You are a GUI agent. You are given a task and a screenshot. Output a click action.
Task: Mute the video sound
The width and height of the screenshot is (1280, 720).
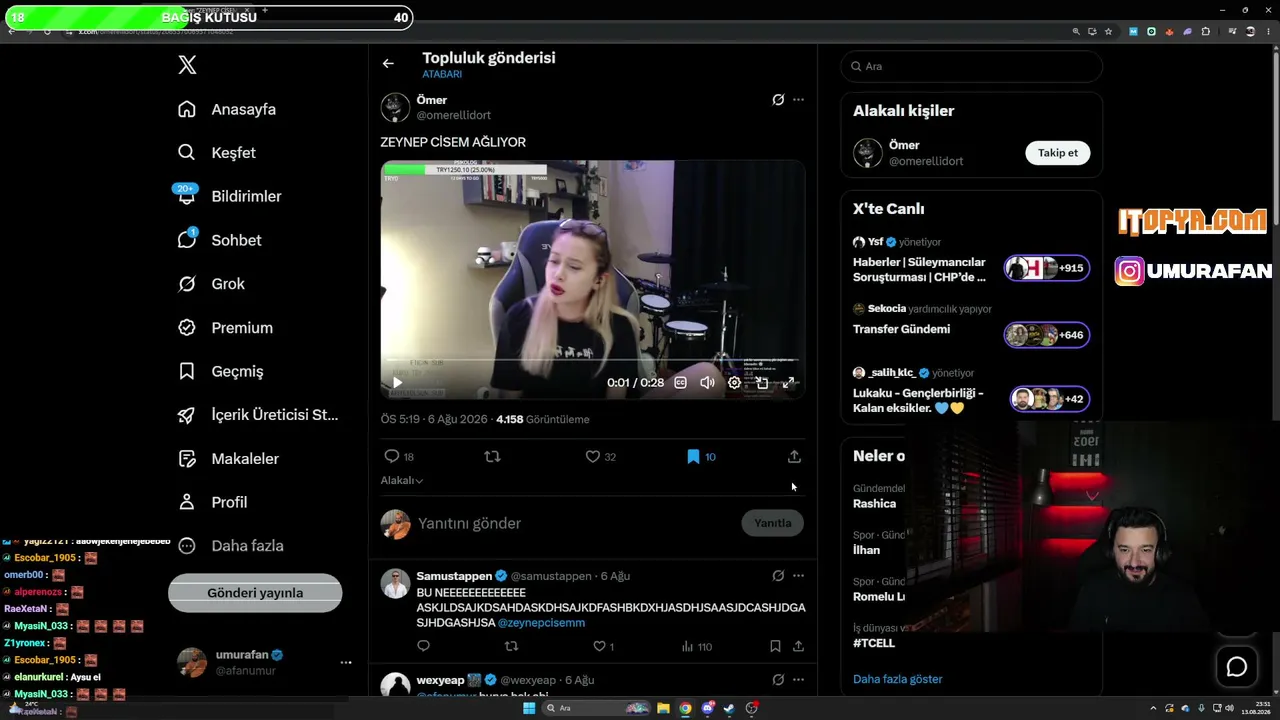tap(707, 382)
